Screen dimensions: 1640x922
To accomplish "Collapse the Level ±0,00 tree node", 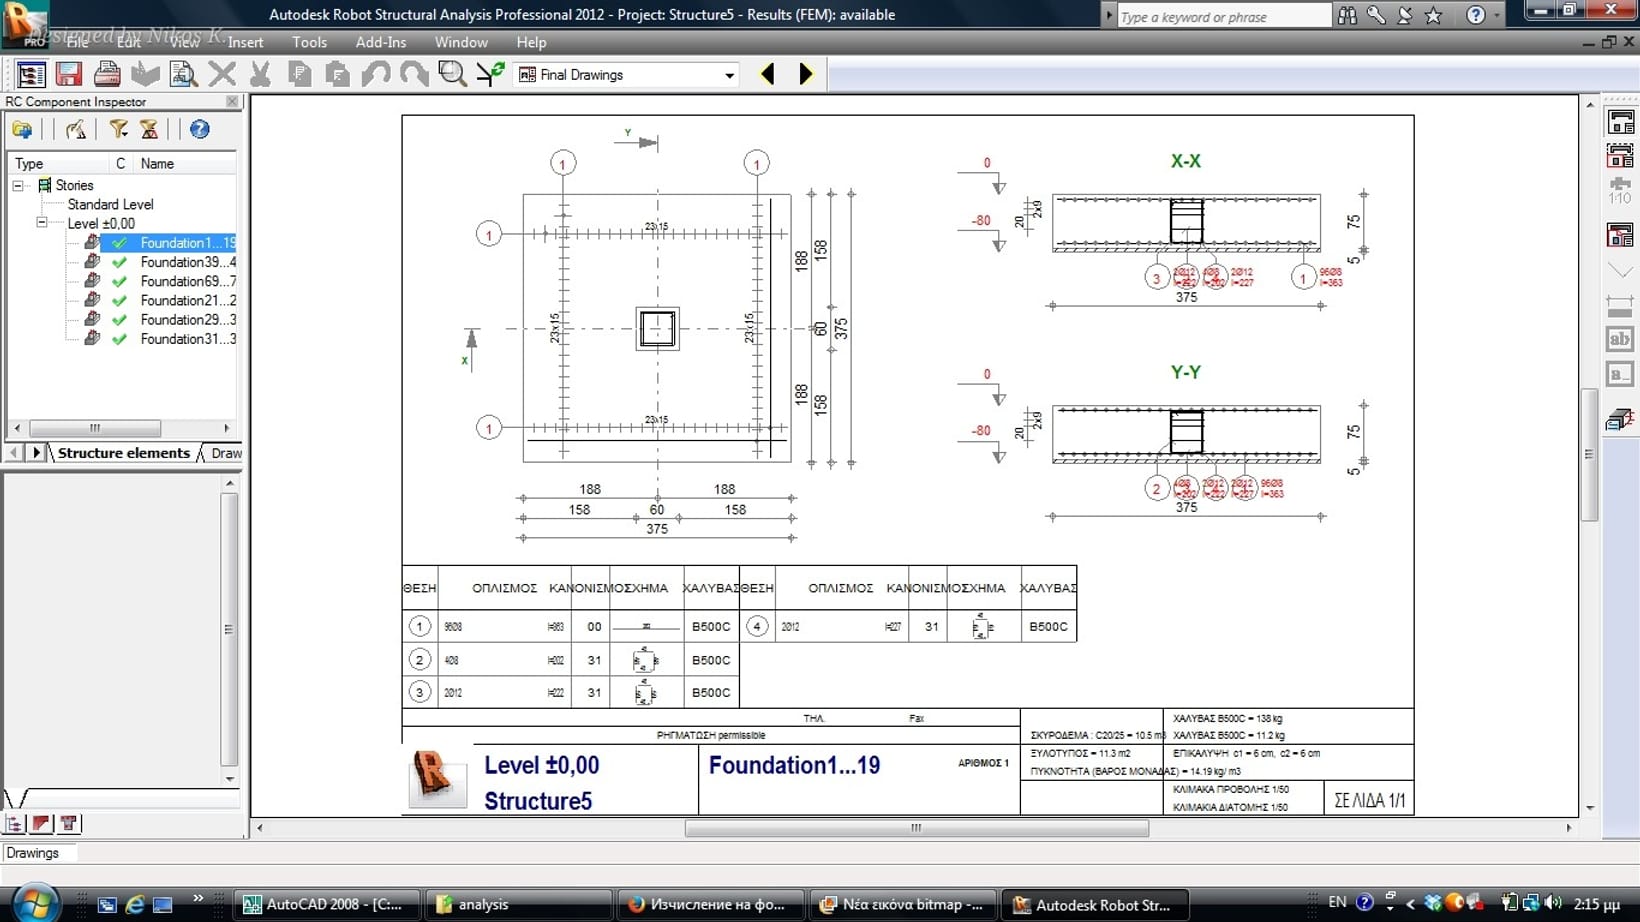I will (x=42, y=223).
